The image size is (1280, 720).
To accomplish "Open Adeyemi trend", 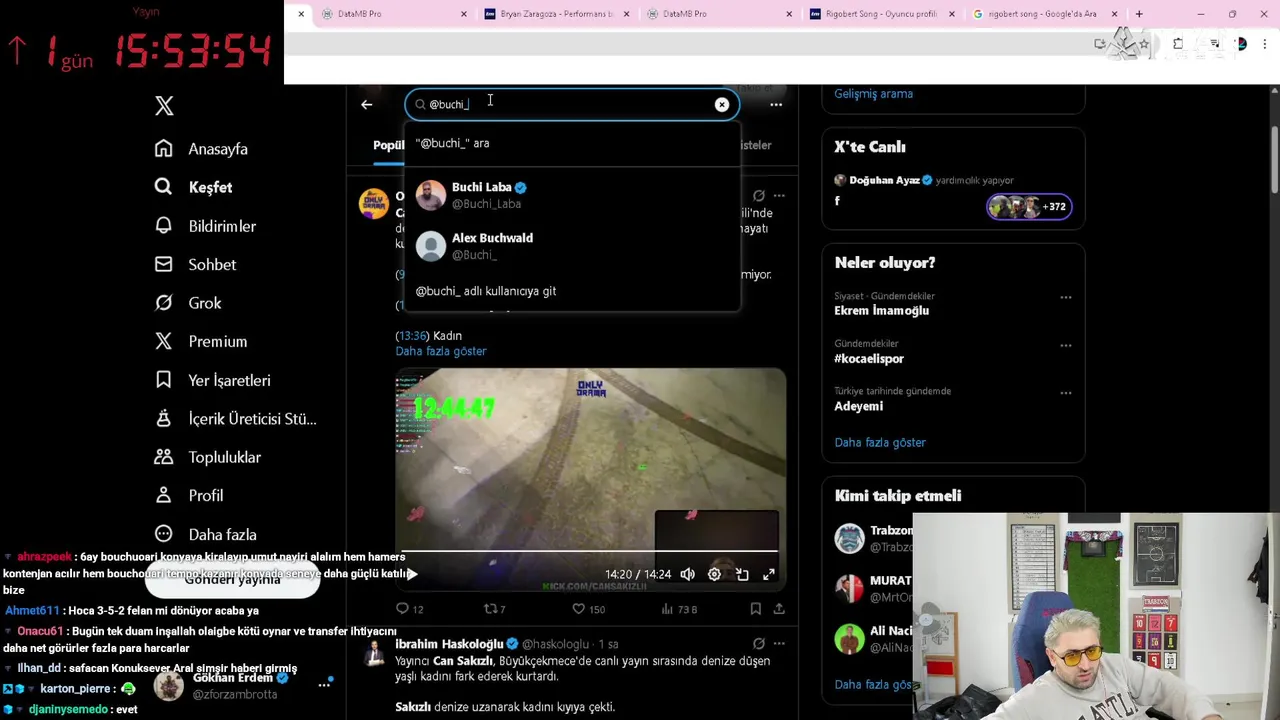I will 859,407.
